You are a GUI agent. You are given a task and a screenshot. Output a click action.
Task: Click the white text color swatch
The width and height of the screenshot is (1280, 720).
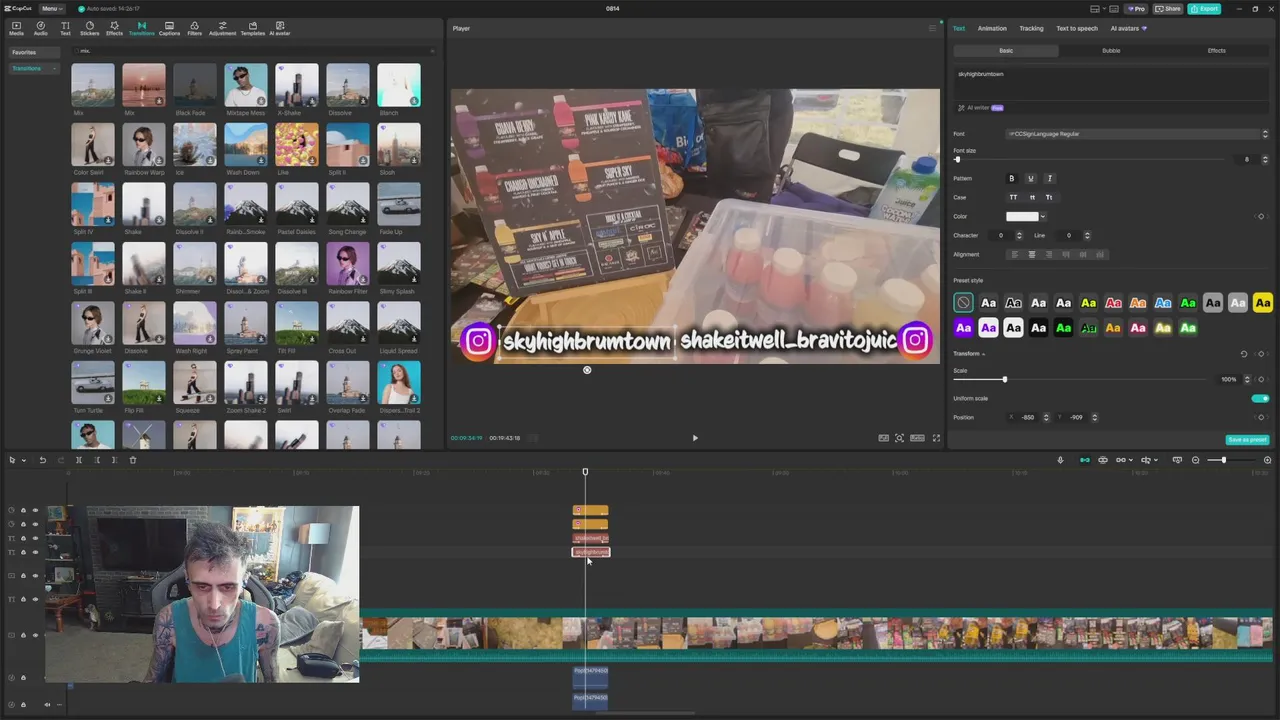coord(1022,217)
